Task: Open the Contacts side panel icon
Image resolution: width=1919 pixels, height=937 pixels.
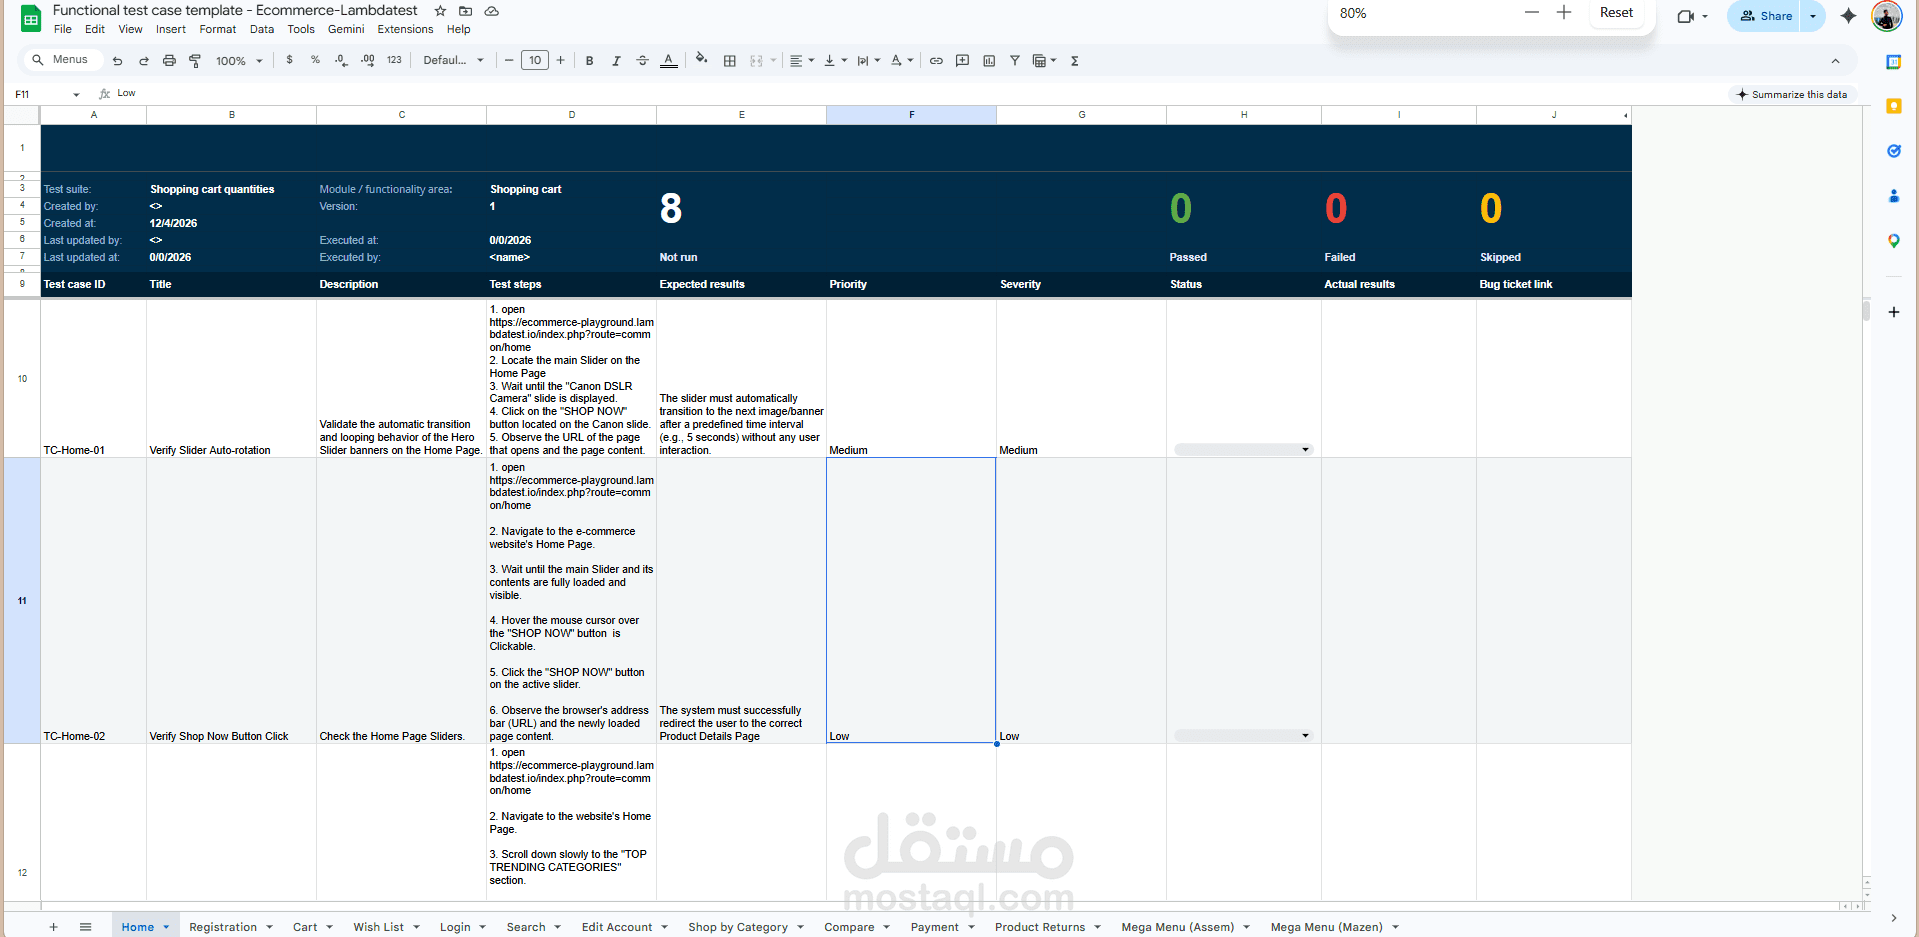Action: click(1893, 196)
